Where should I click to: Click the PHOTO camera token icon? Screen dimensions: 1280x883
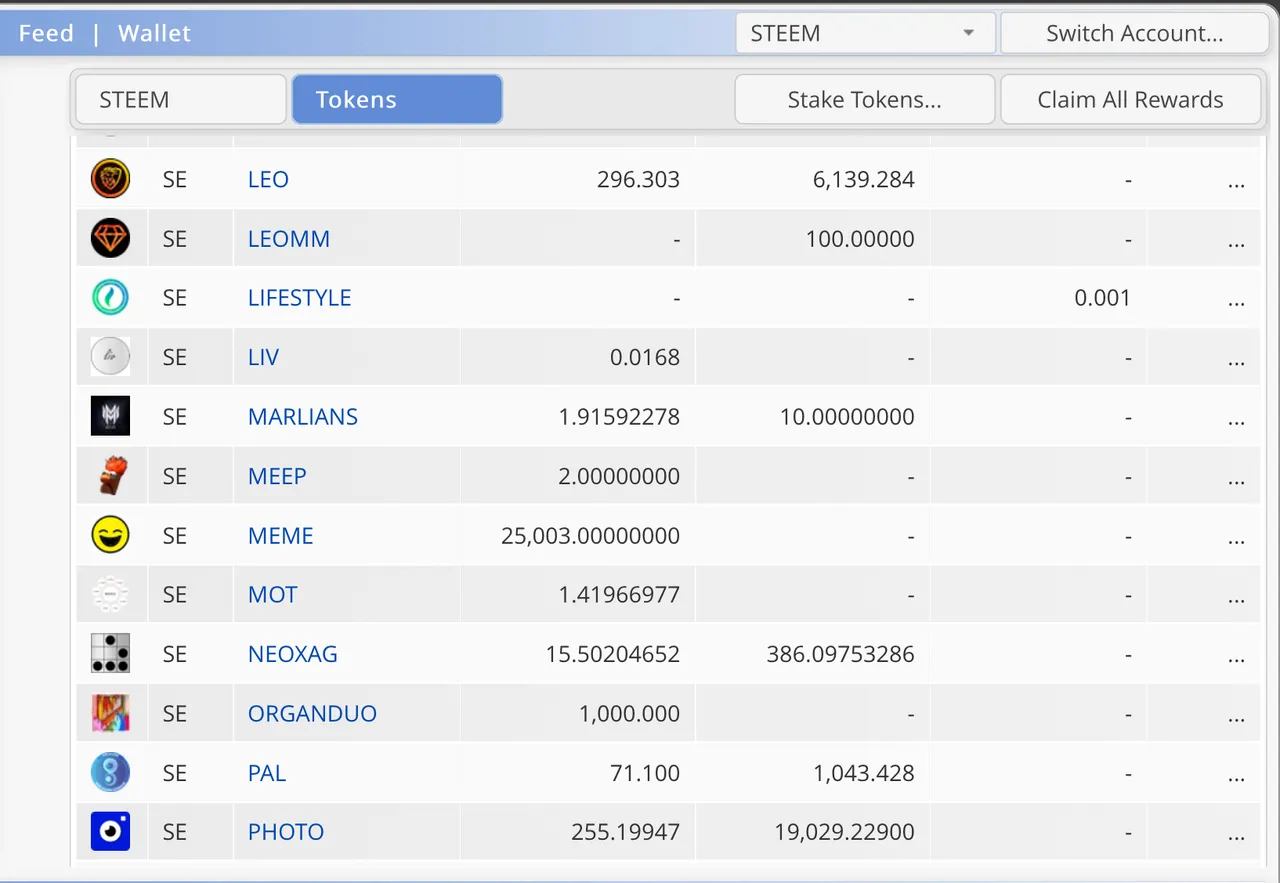pos(110,831)
